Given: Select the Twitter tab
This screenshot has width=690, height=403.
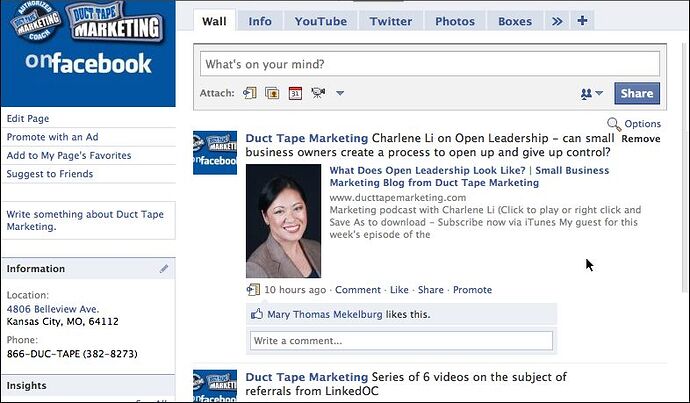Looking at the screenshot, I should (x=391, y=21).
